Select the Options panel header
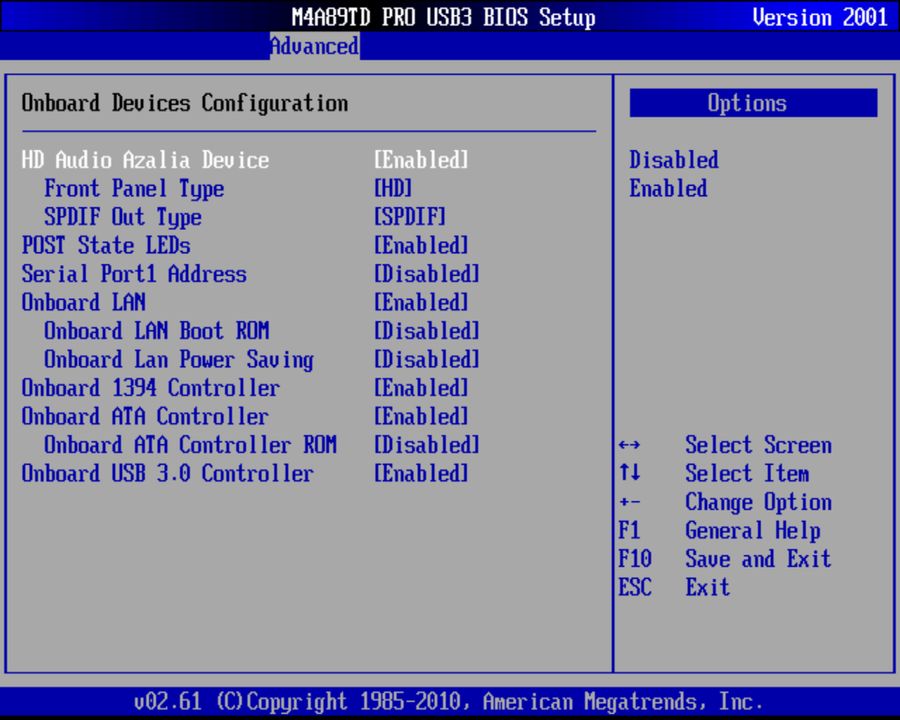 point(752,102)
